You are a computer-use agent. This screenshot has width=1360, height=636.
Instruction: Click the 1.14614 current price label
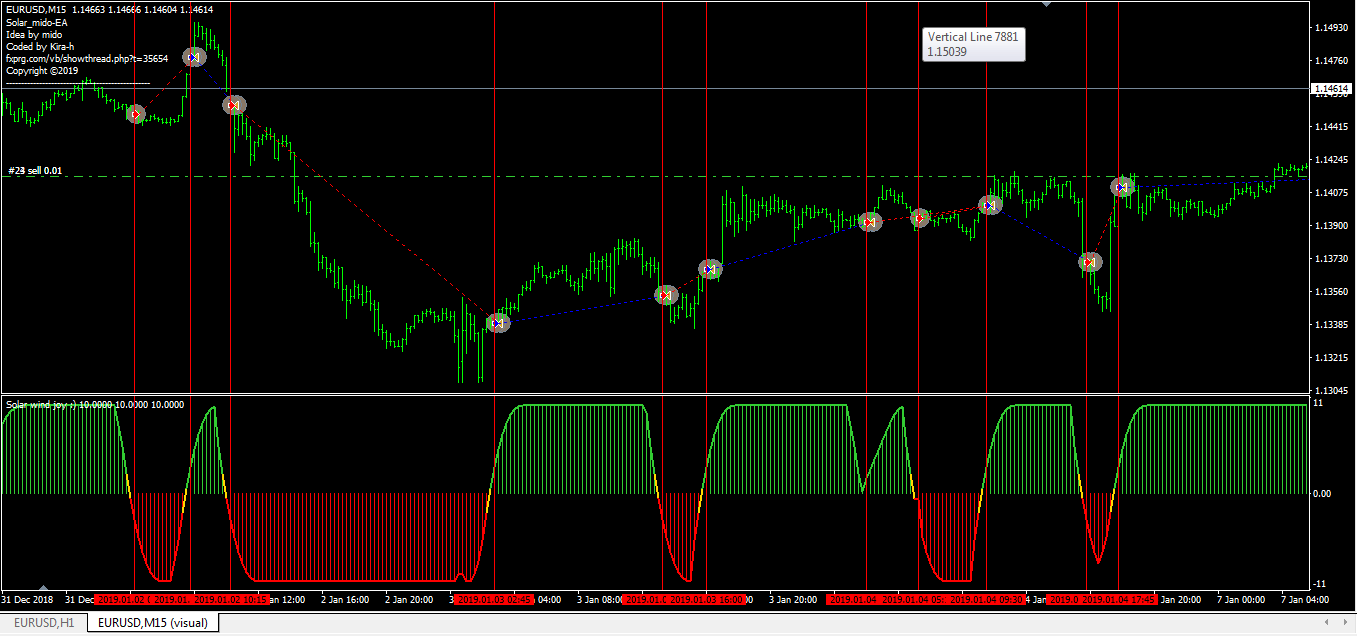(1332, 90)
